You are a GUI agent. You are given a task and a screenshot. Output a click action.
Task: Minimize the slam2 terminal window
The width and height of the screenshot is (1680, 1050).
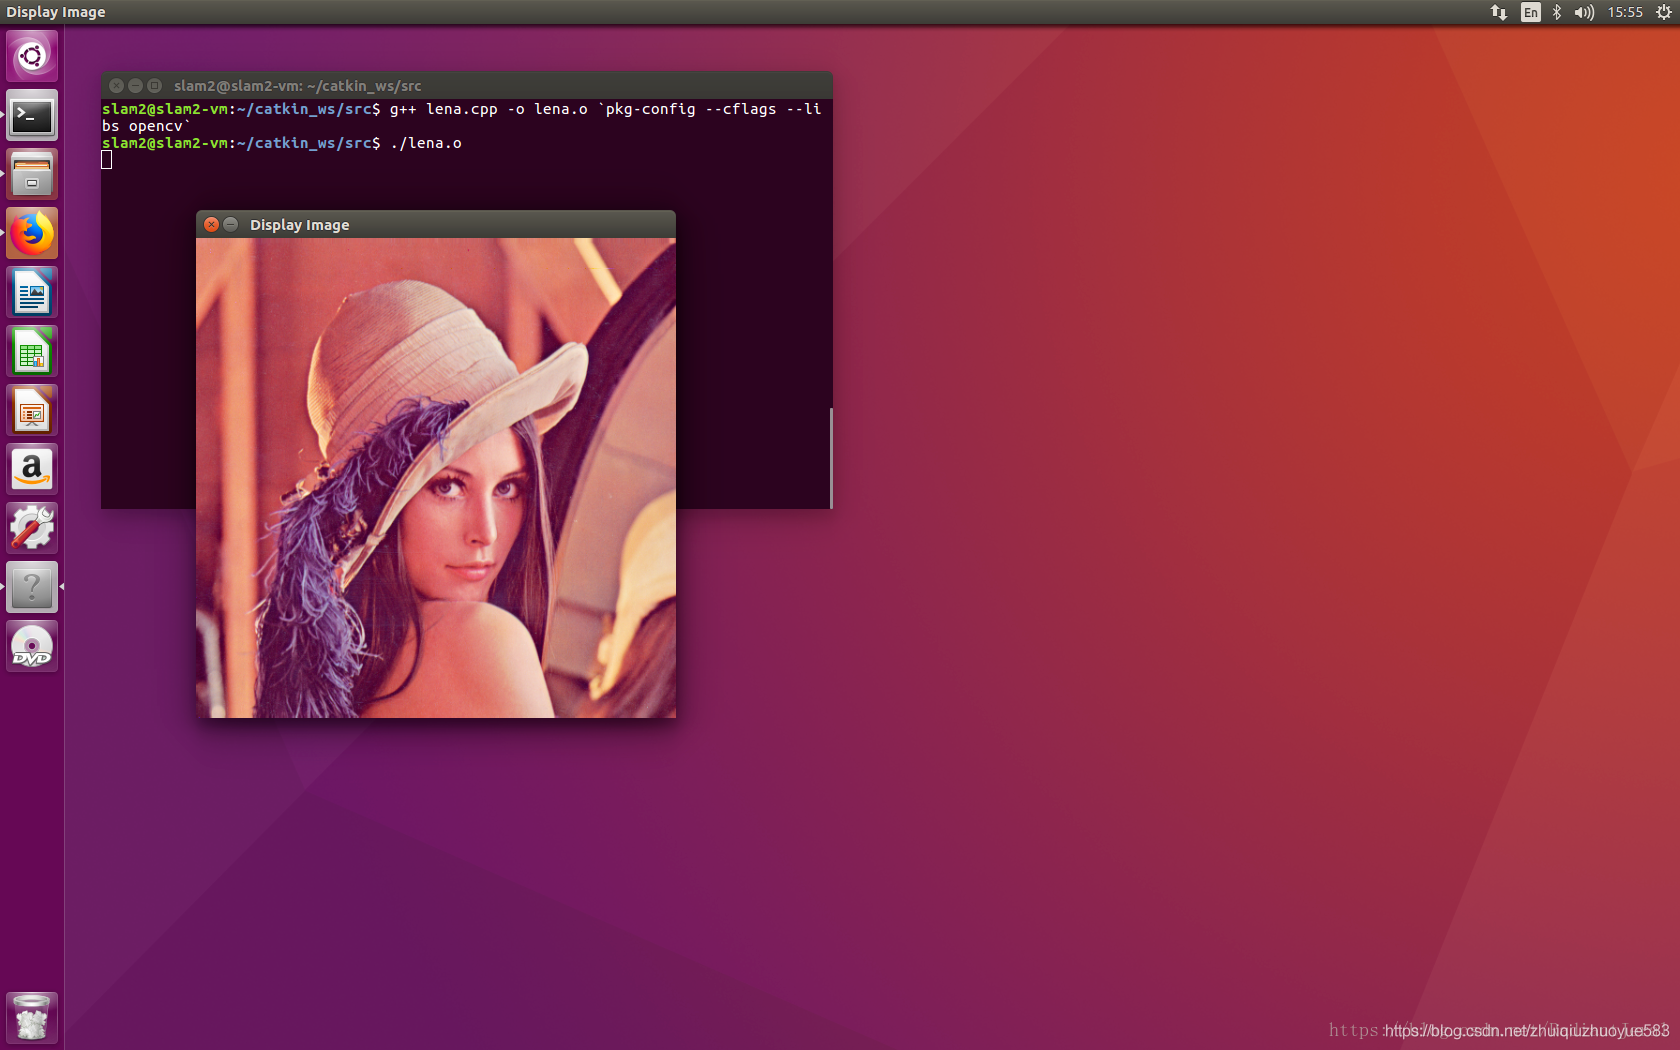(x=135, y=86)
